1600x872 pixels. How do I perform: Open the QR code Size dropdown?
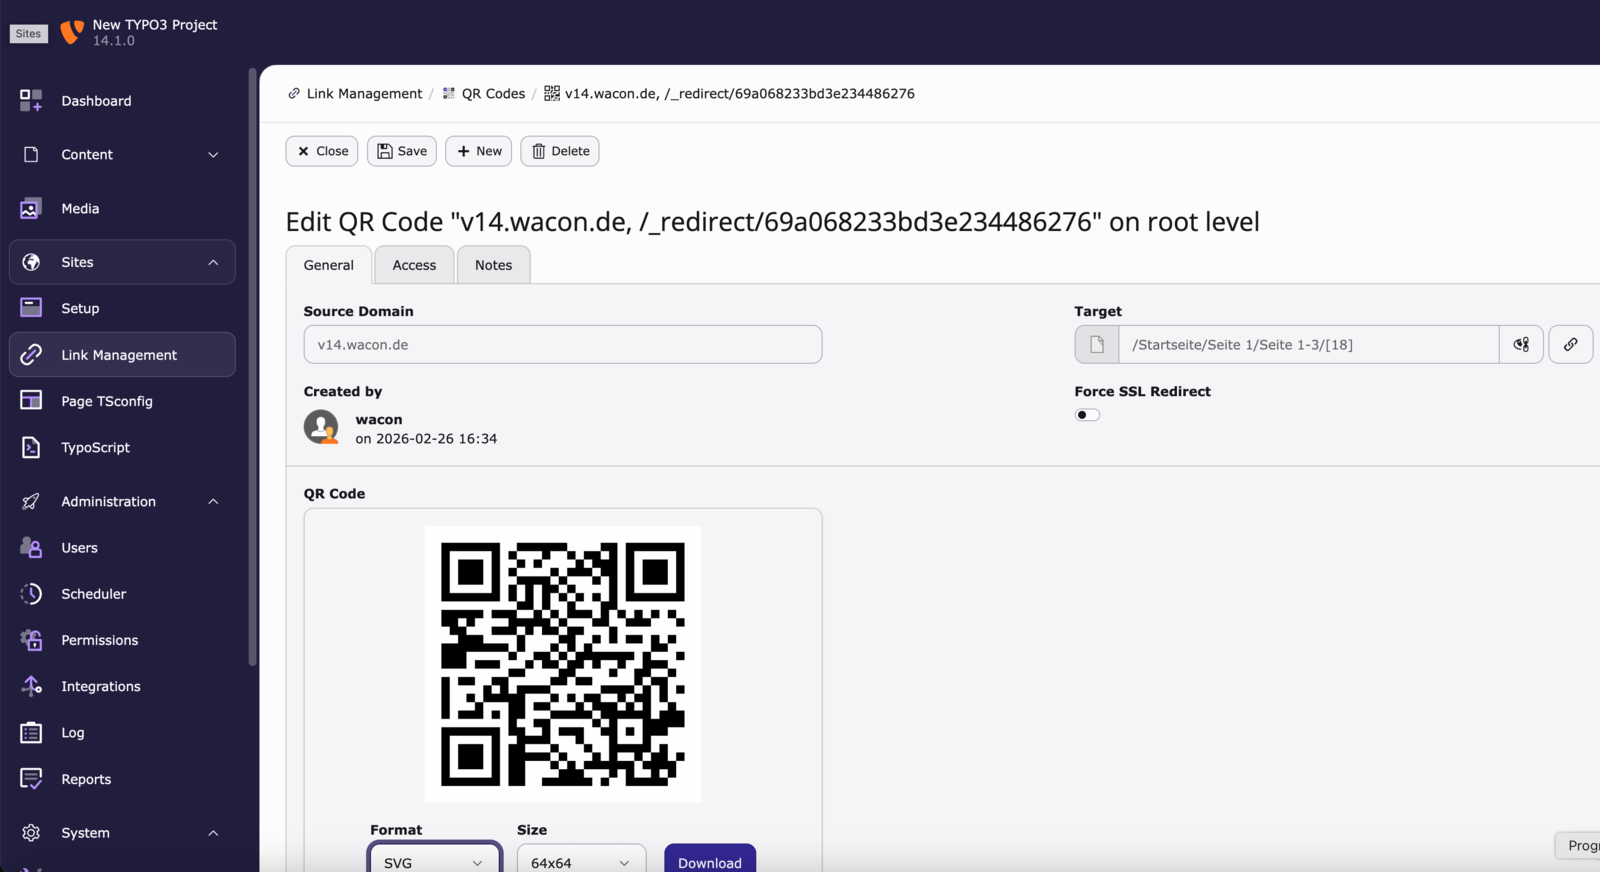[x=580, y=861]
